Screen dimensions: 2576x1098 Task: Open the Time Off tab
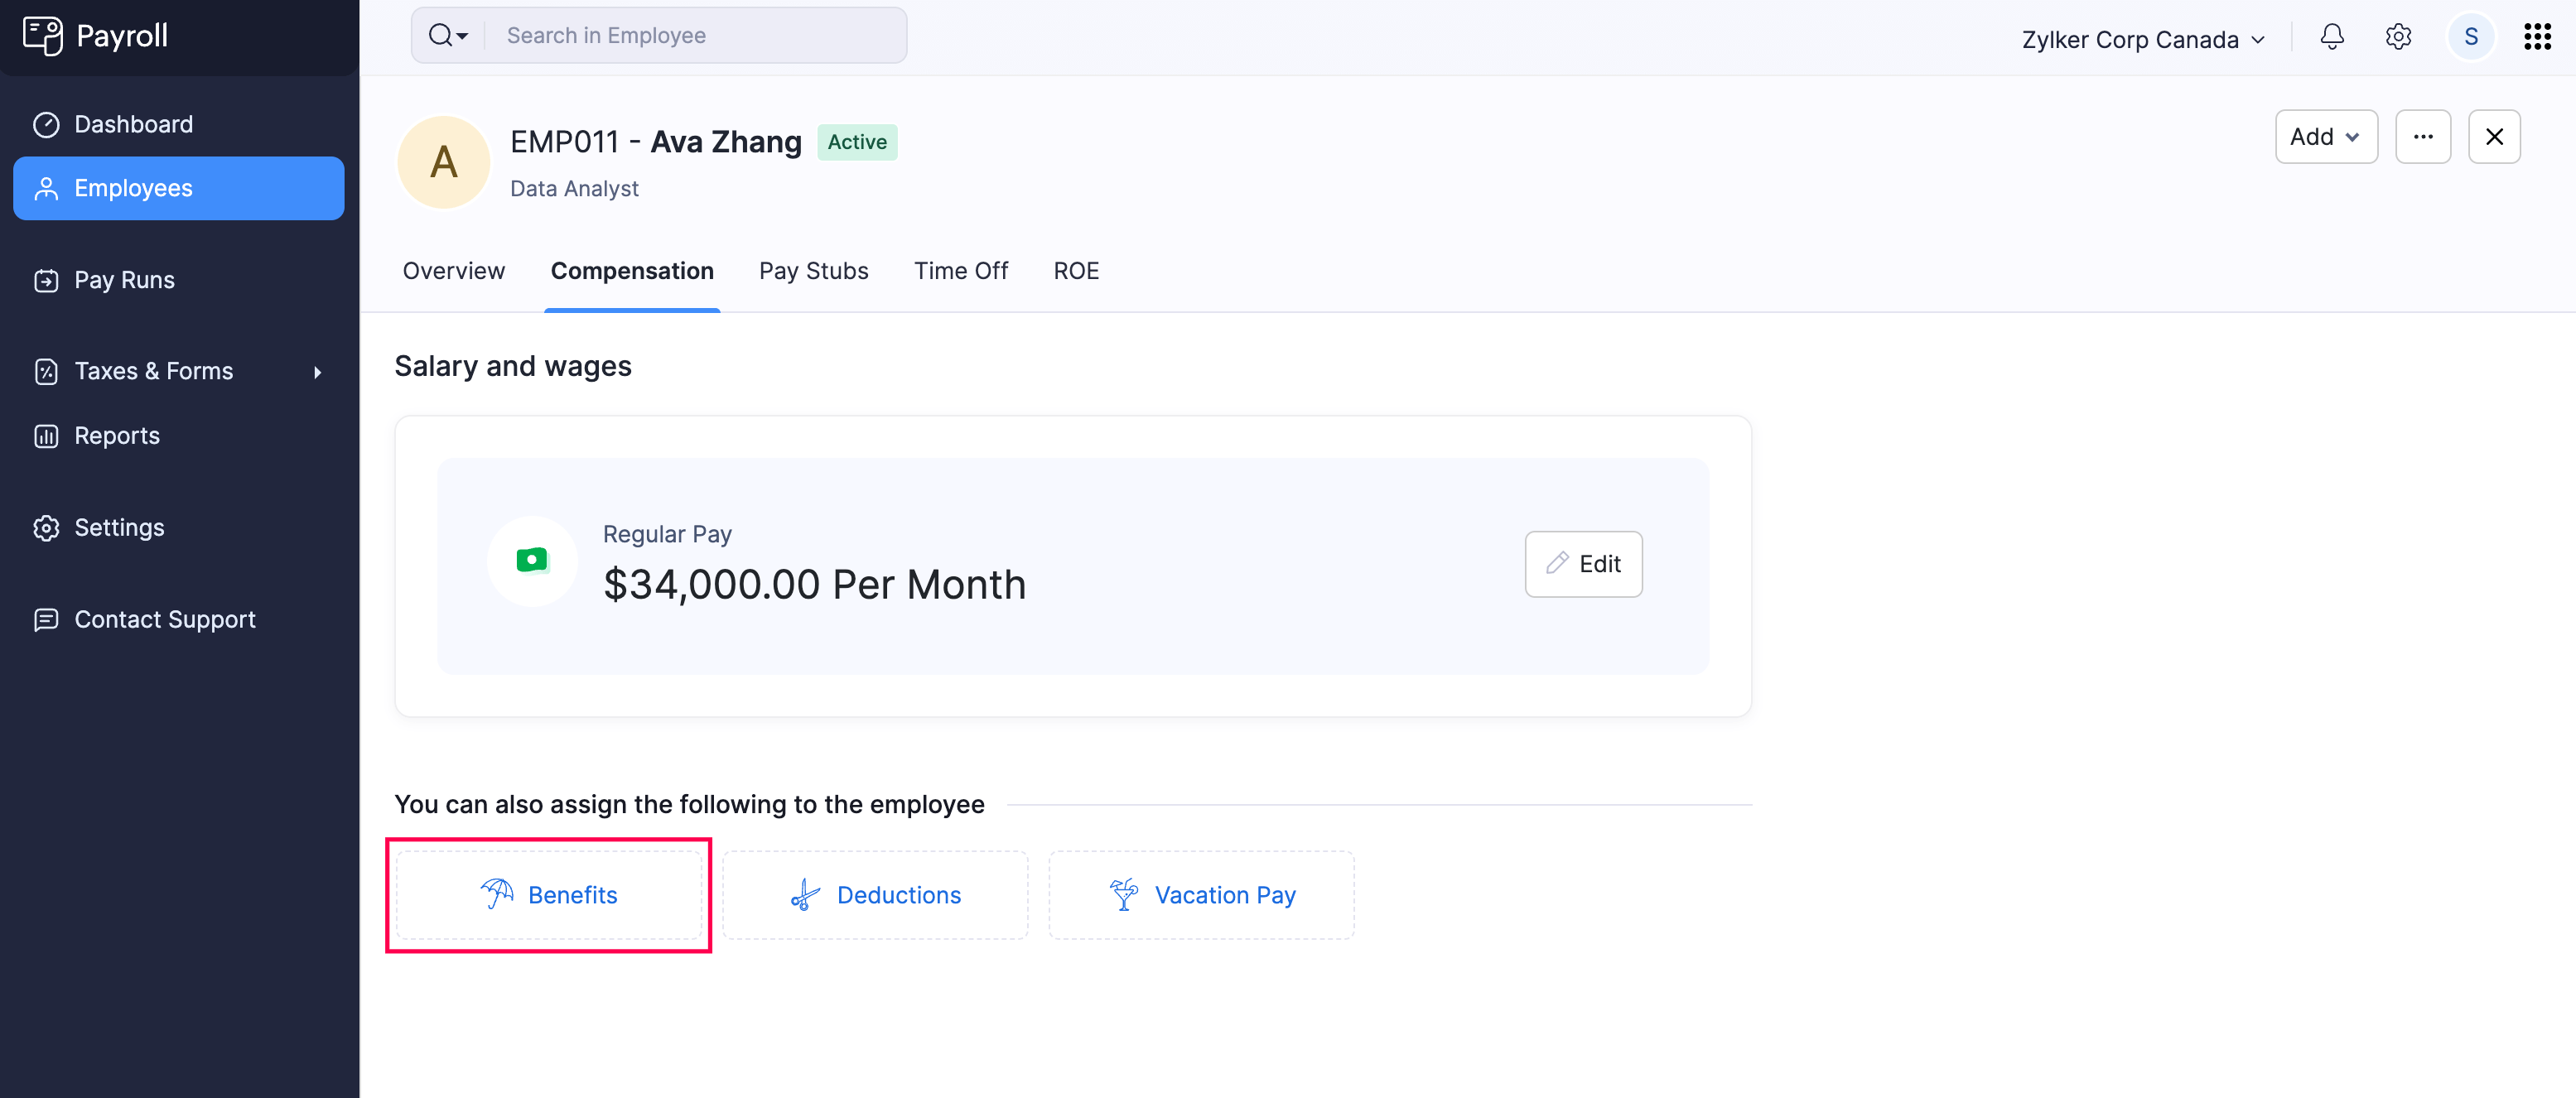pos(960,270)
